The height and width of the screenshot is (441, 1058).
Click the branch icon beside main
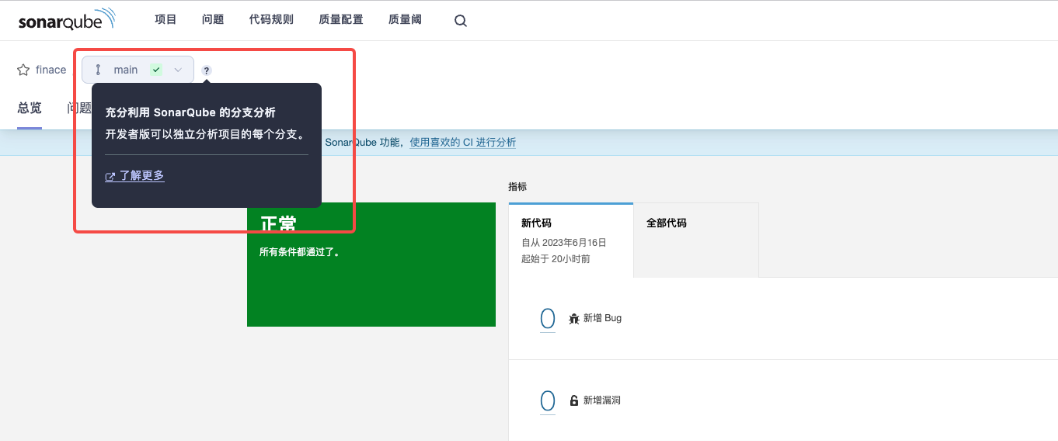pyautogui.click(x=98, y=69)
